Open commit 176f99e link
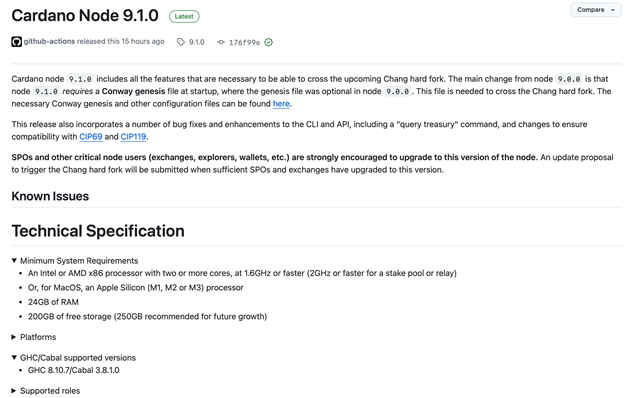The height and width of the screenshot is (398, 625). click(244, 42)
